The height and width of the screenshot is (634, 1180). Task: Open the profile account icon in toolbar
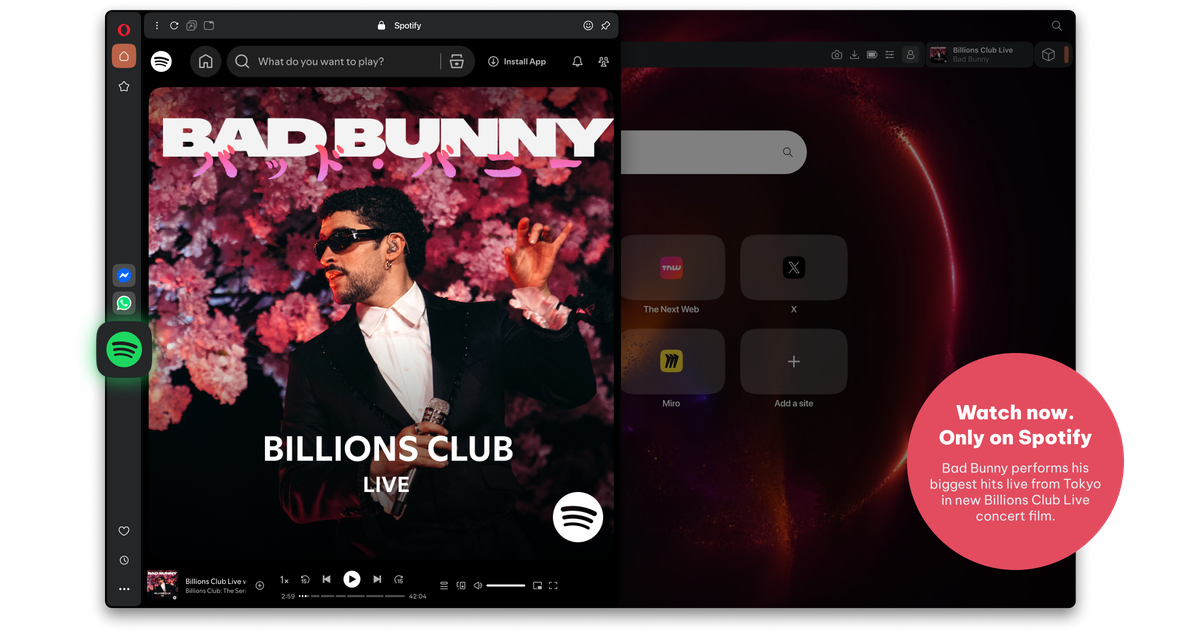911,55
